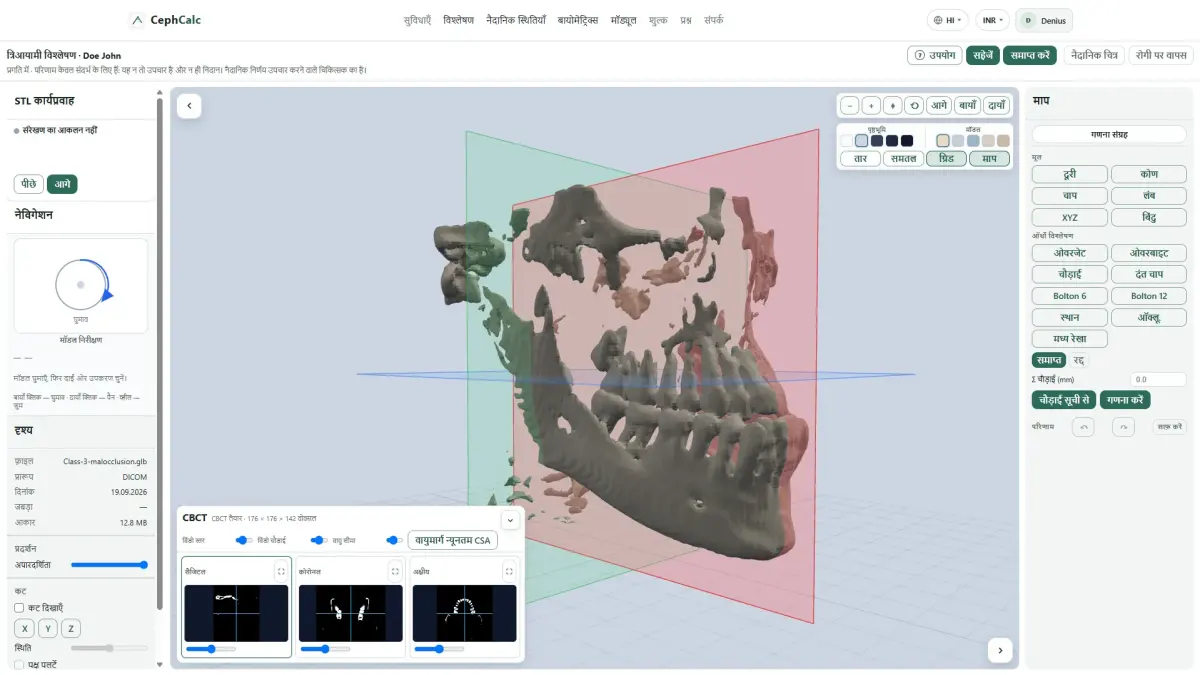Click the next arrow at viewport bottom-right
The height and width of the screenshot is (675, 1200).
click(999, 650)
